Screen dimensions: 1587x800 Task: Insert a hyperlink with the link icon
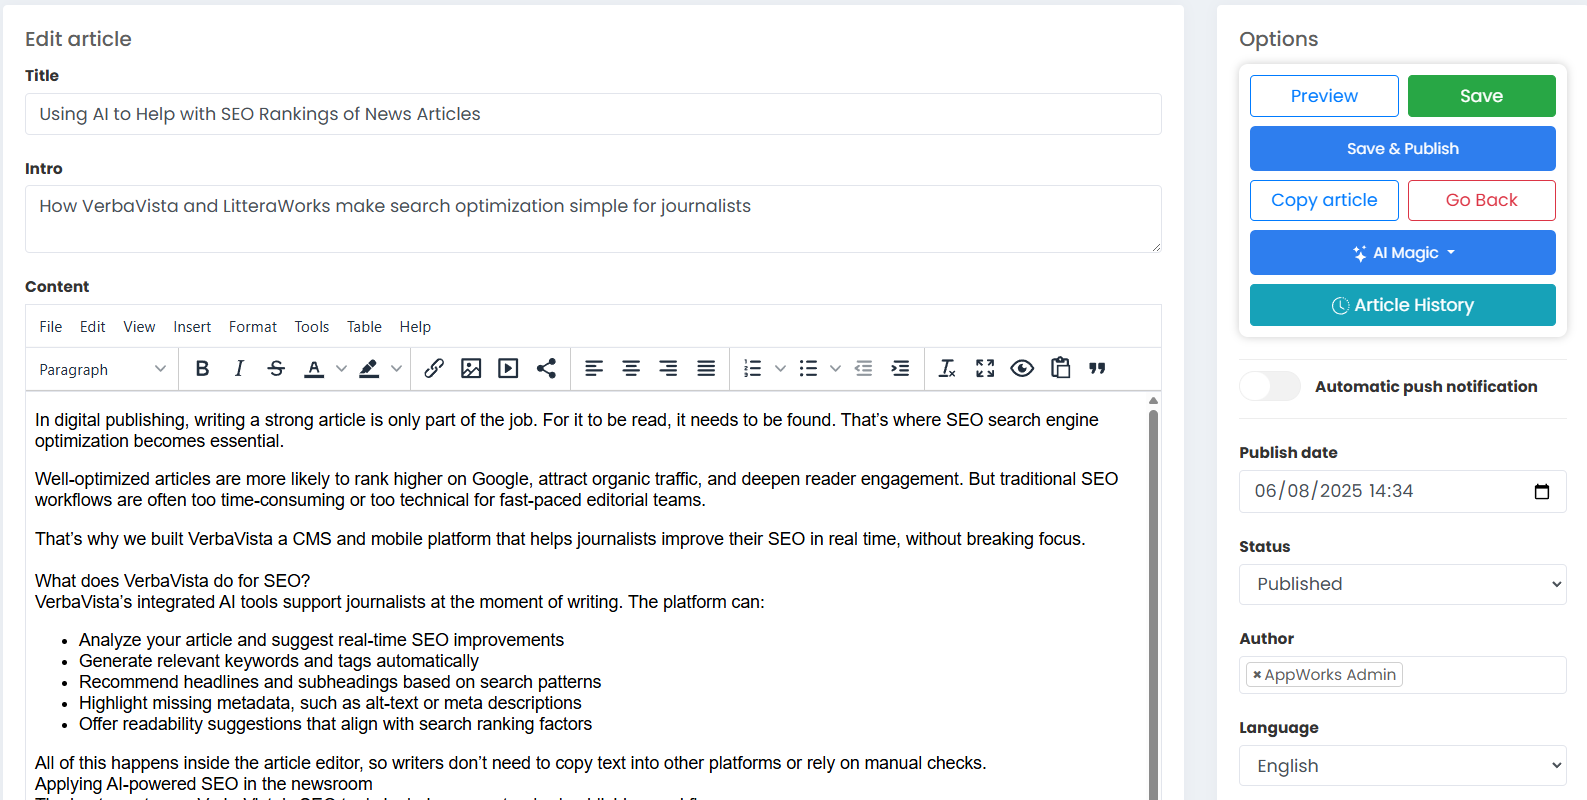tap(434, 369)
